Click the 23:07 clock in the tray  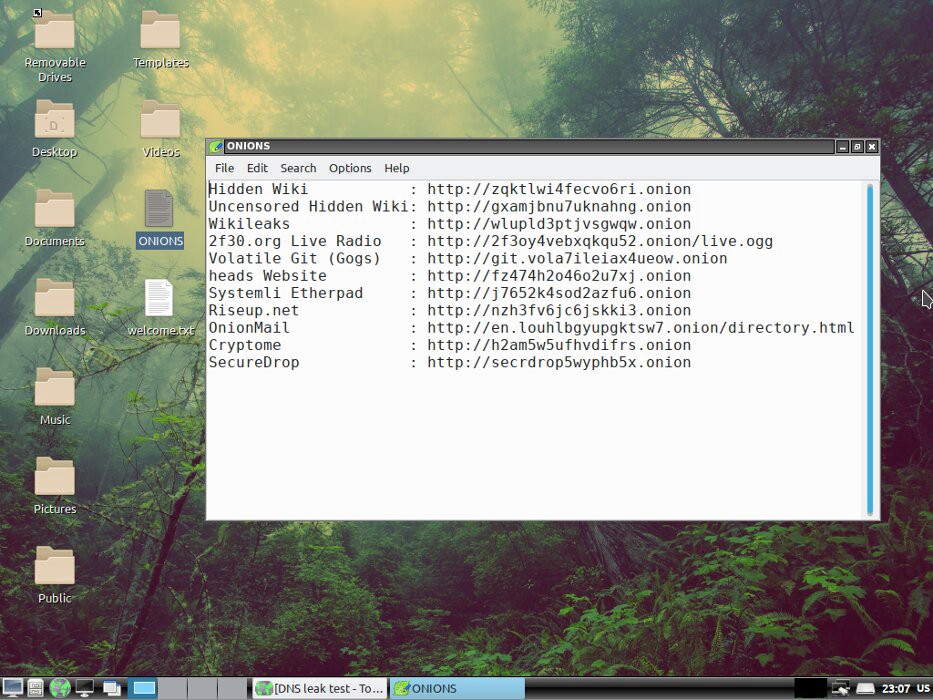tap(896, 688)
